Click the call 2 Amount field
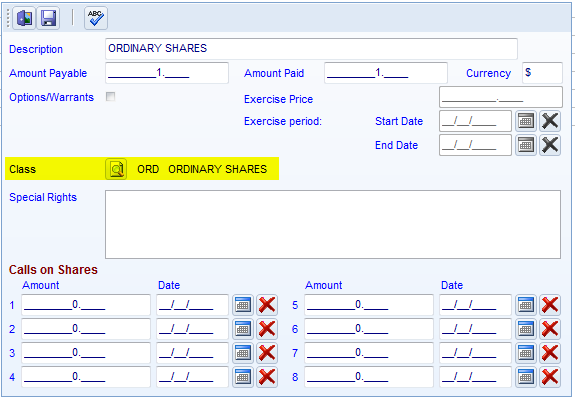 click(x=86, y=329)
